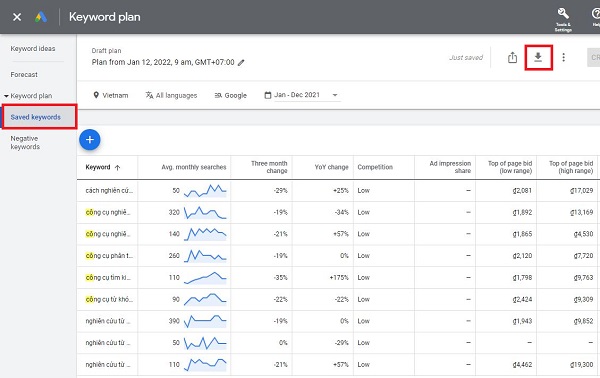Open Negative keywords in sidebar
This screenshot has height=378, width=600.
pyautogui.click(x=25, y=142)
